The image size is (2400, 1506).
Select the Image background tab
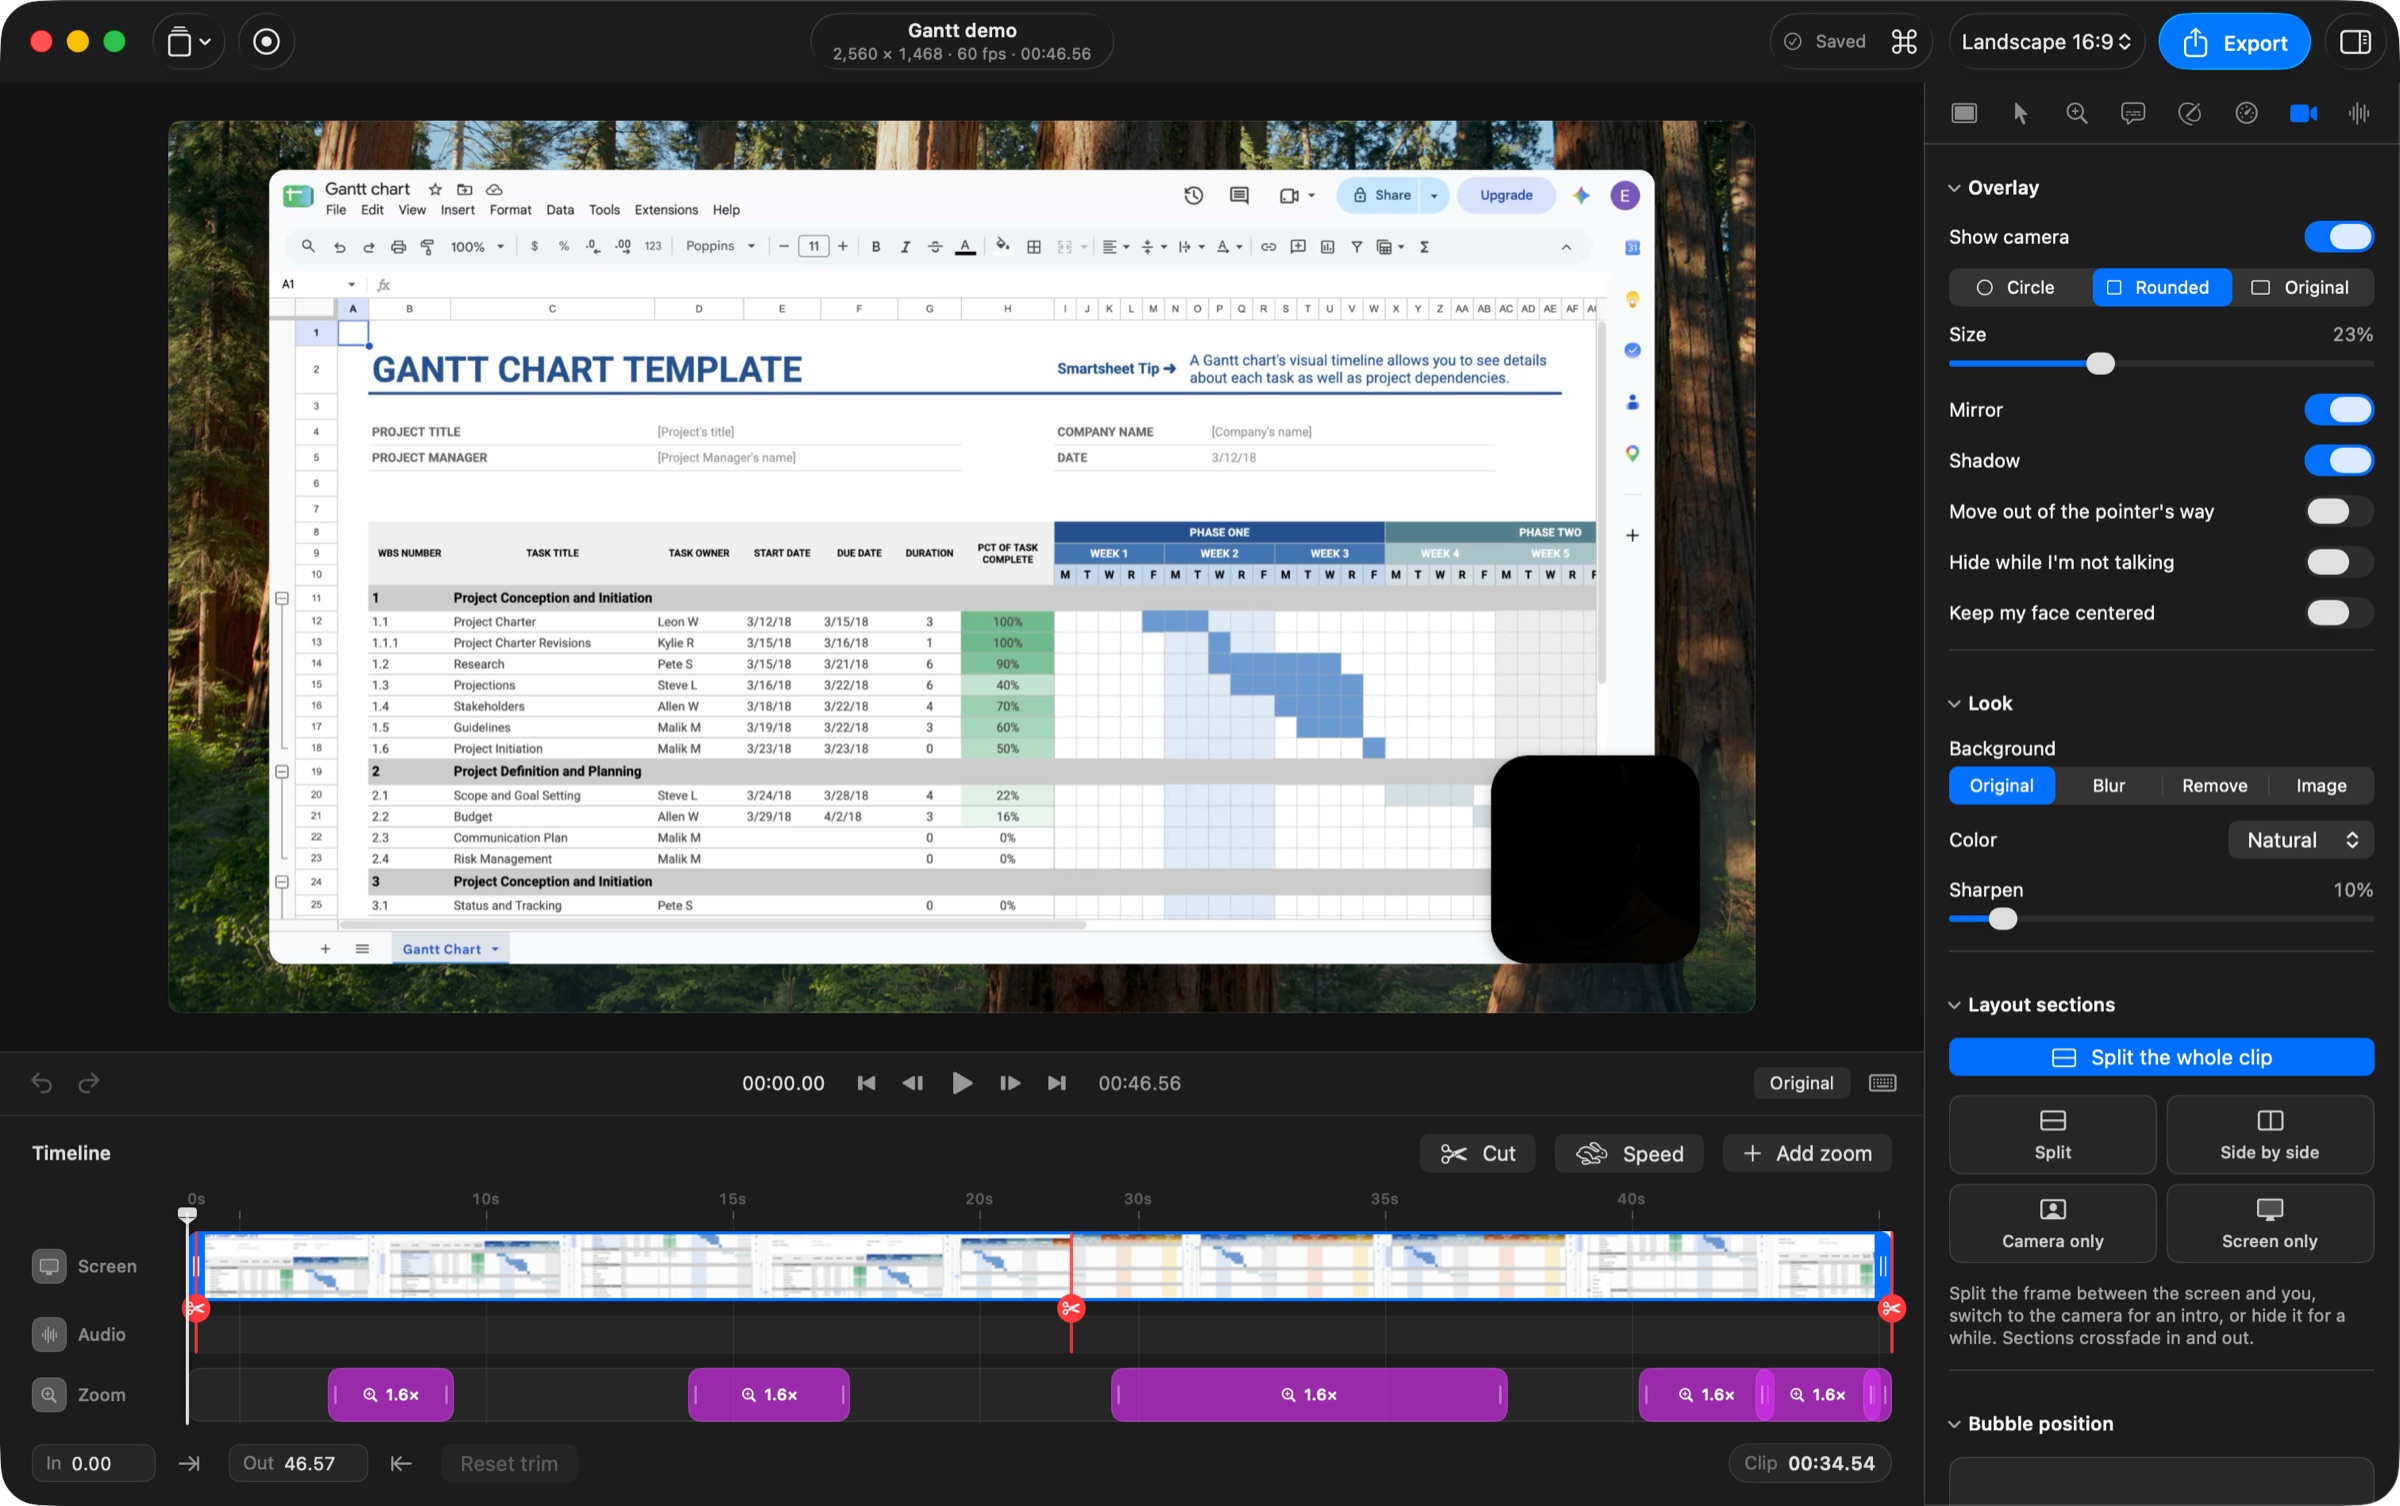[2321, 786]
